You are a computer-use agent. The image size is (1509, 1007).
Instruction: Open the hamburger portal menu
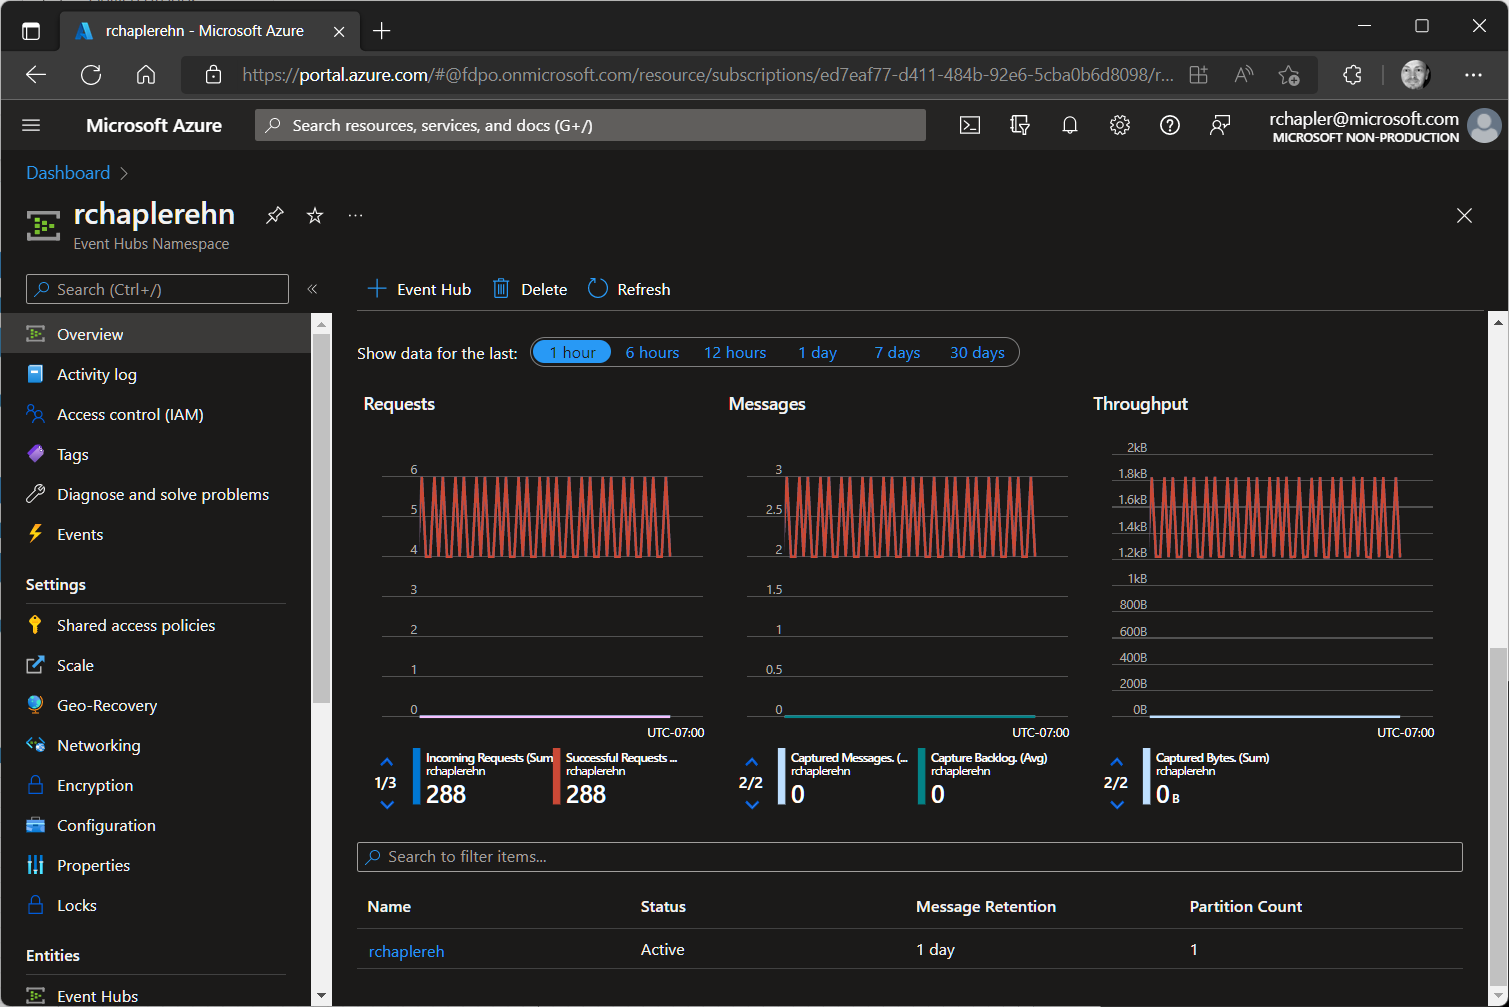pyautogui.click(x=30, y=124)
